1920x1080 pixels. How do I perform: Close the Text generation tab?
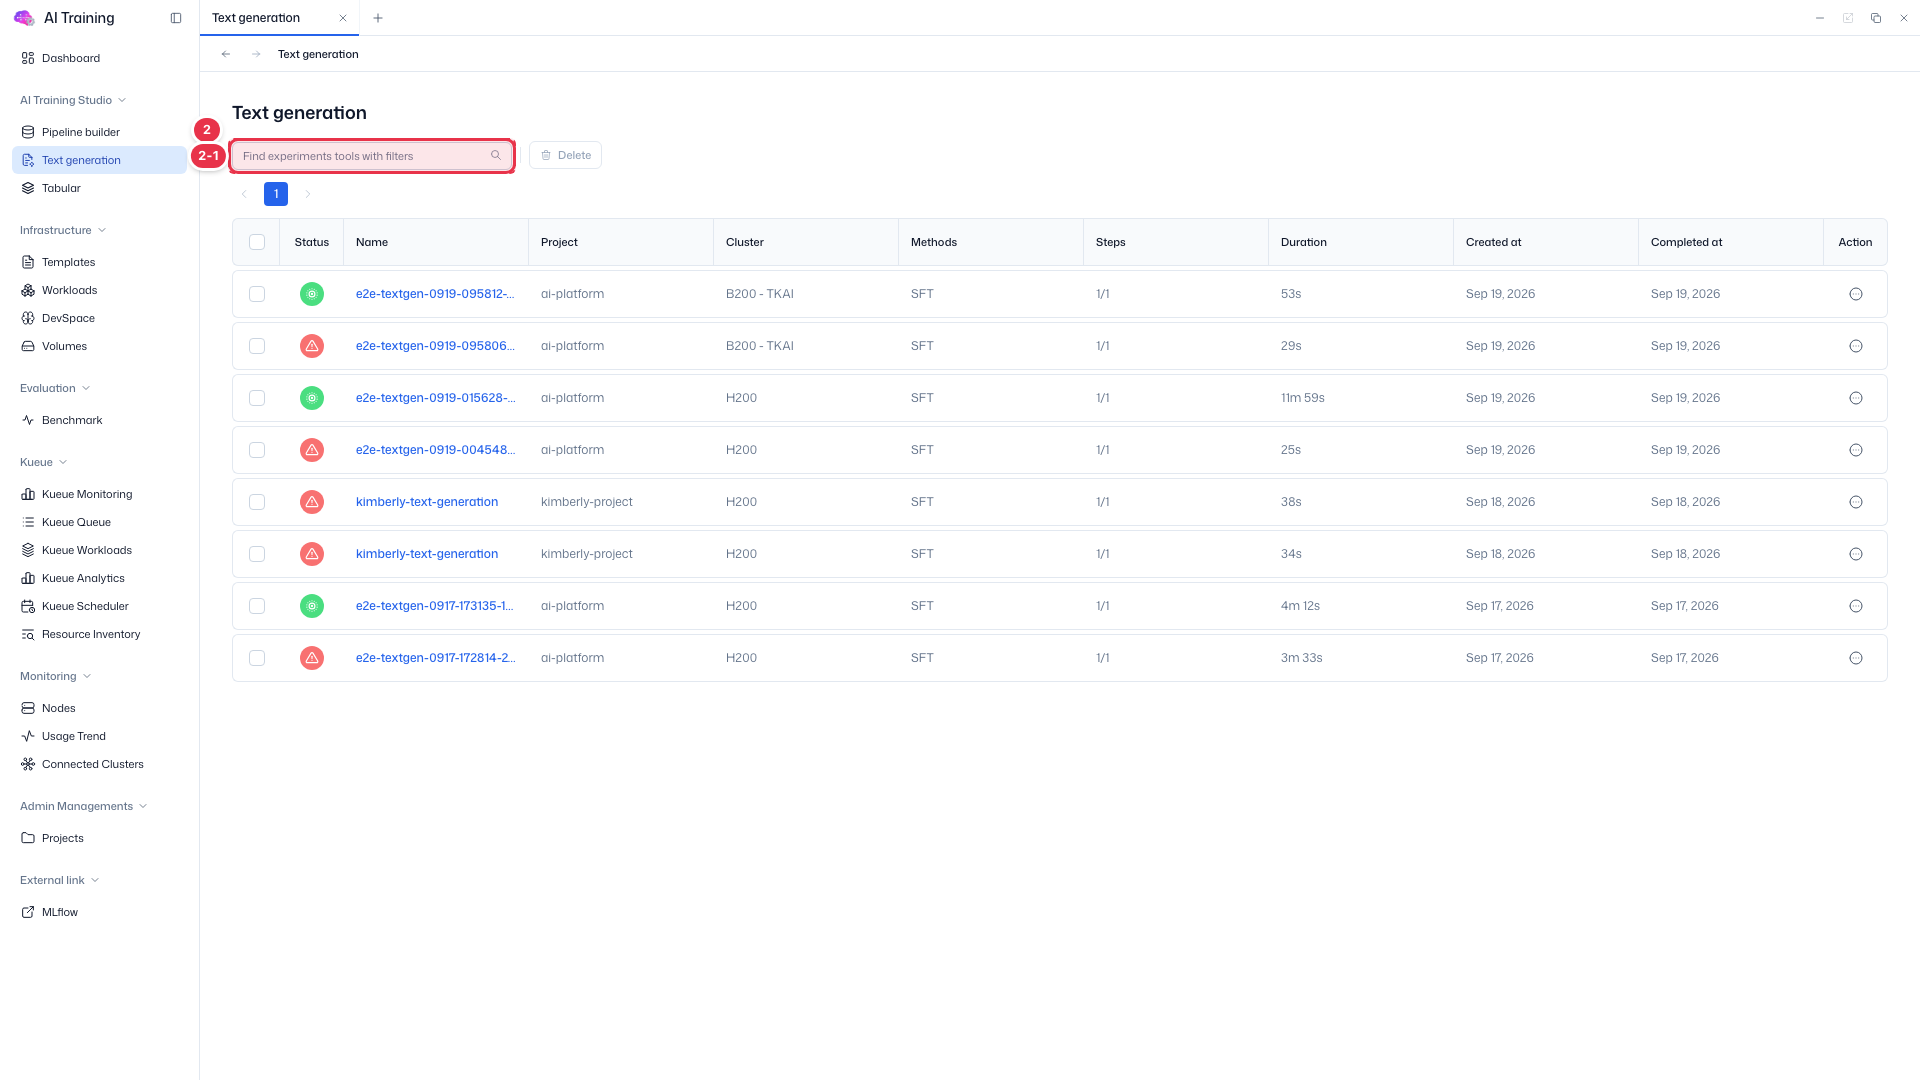click(x=343, y=18)
